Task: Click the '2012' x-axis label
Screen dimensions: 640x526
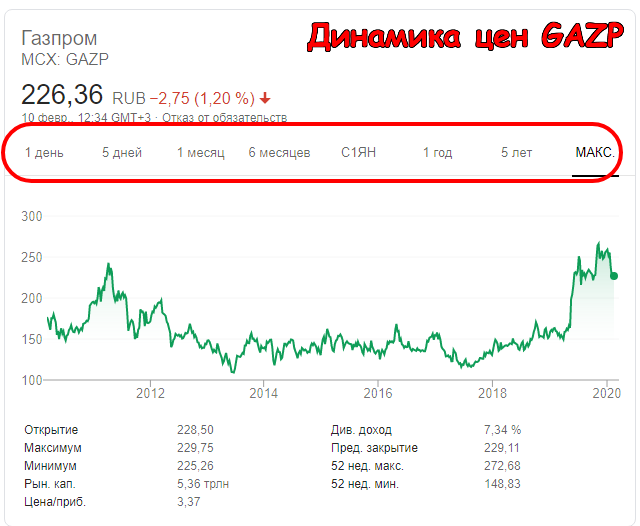Action: [150, 393]
